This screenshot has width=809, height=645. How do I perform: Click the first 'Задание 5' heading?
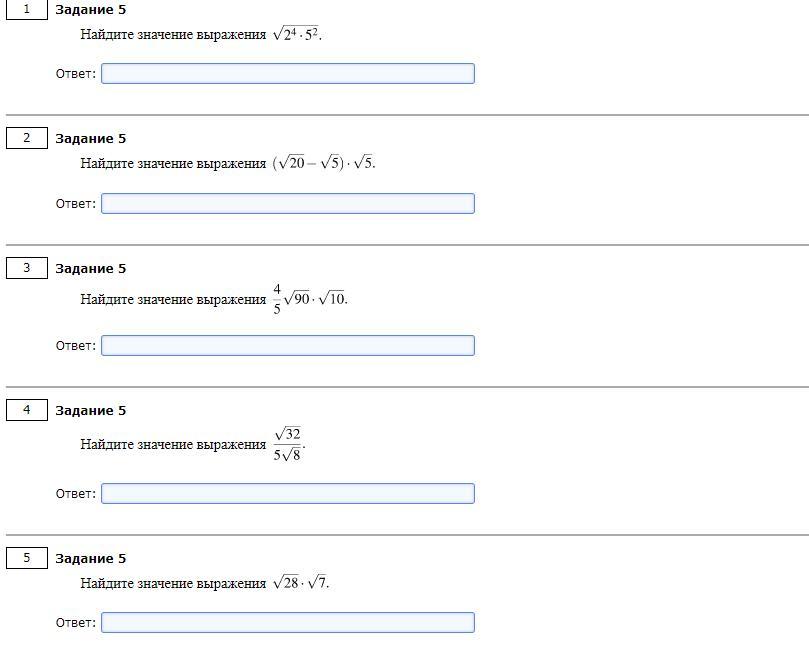pos(91,10)
